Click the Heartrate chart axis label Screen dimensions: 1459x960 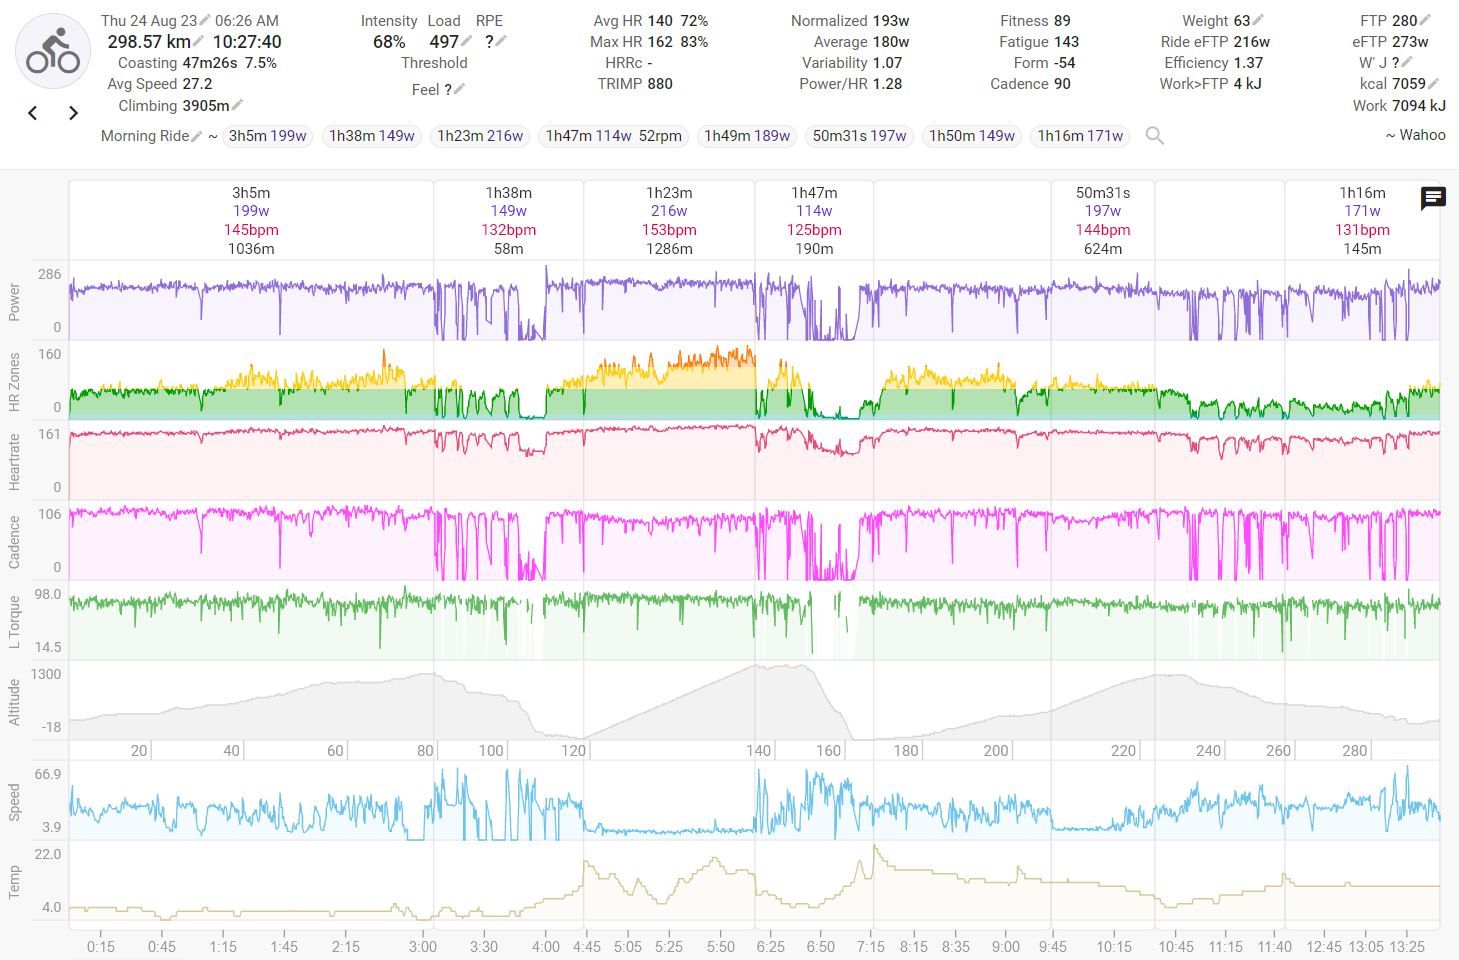14,461
